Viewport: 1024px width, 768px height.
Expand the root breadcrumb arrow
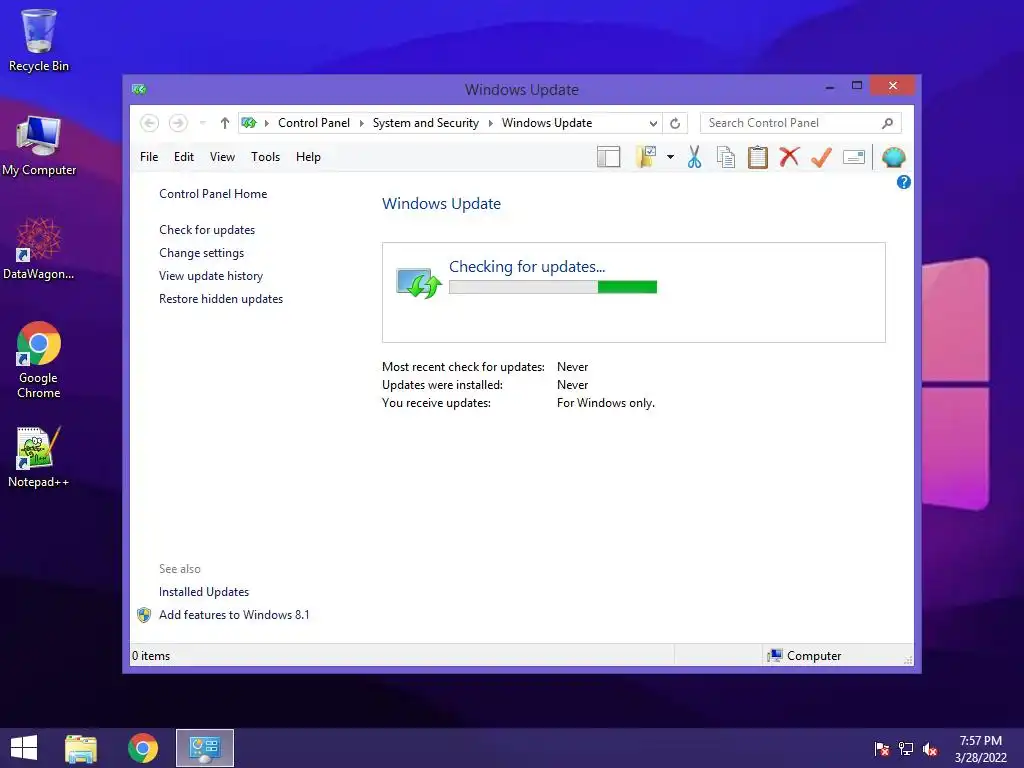pyautogui.click(x=266, y=123)
